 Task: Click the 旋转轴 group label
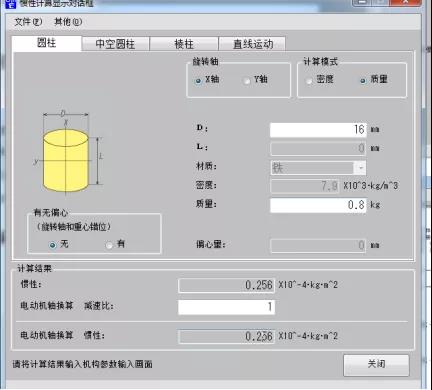pos(205,62)
